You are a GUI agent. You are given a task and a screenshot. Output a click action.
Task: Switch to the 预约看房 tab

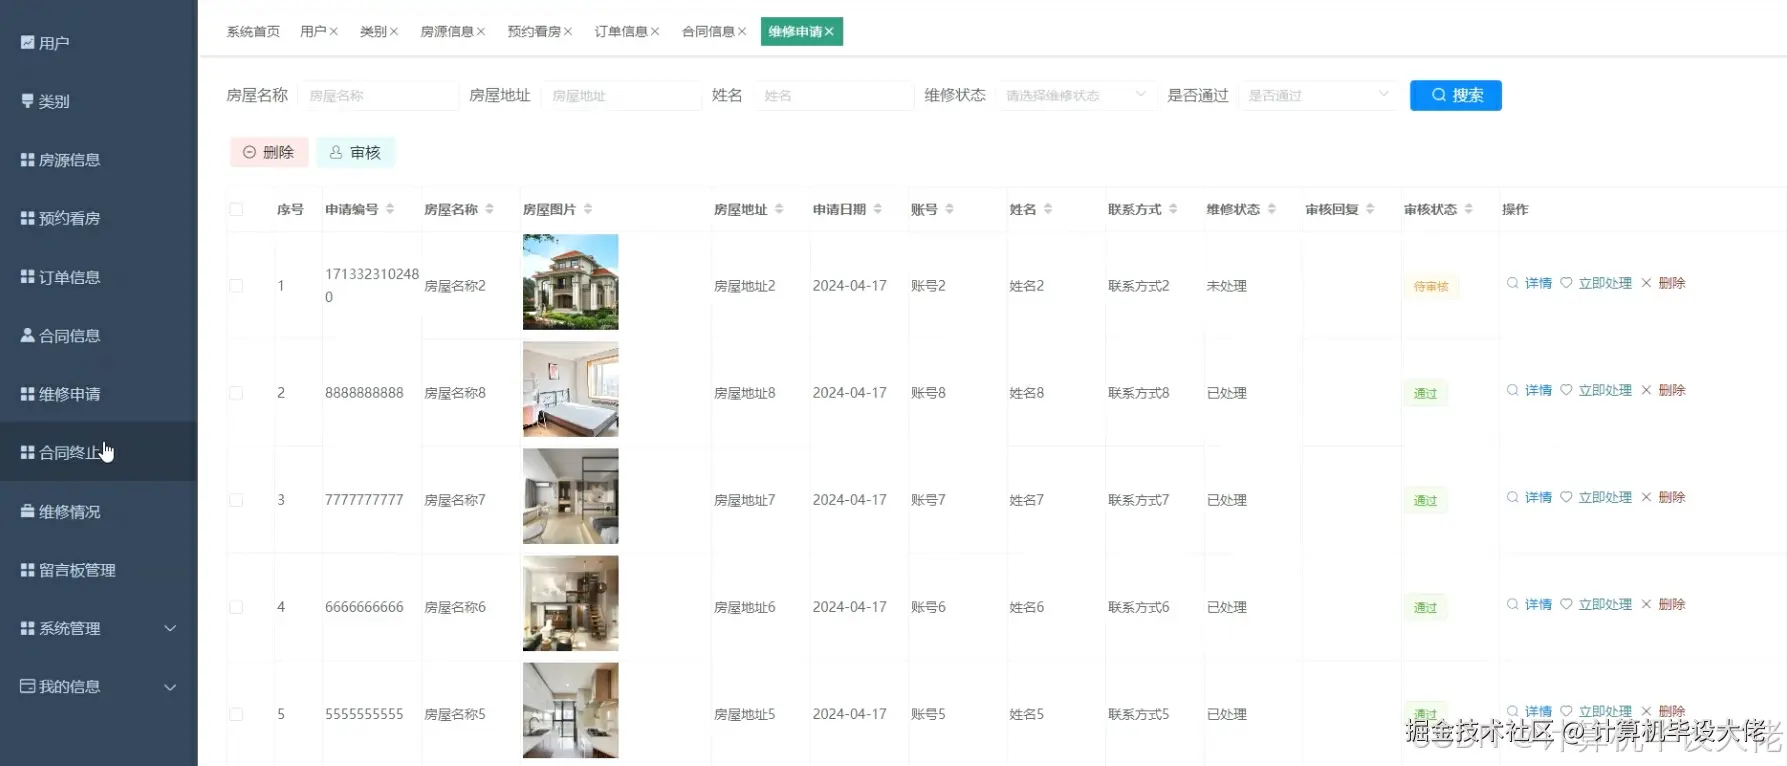coord(534,32)
